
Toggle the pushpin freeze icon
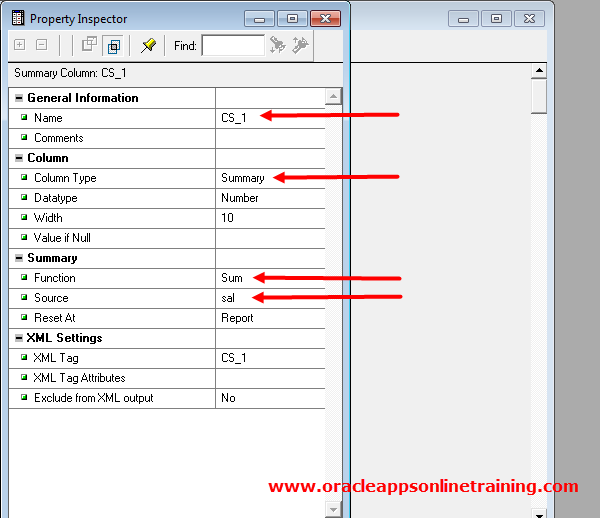click(148, 45)
